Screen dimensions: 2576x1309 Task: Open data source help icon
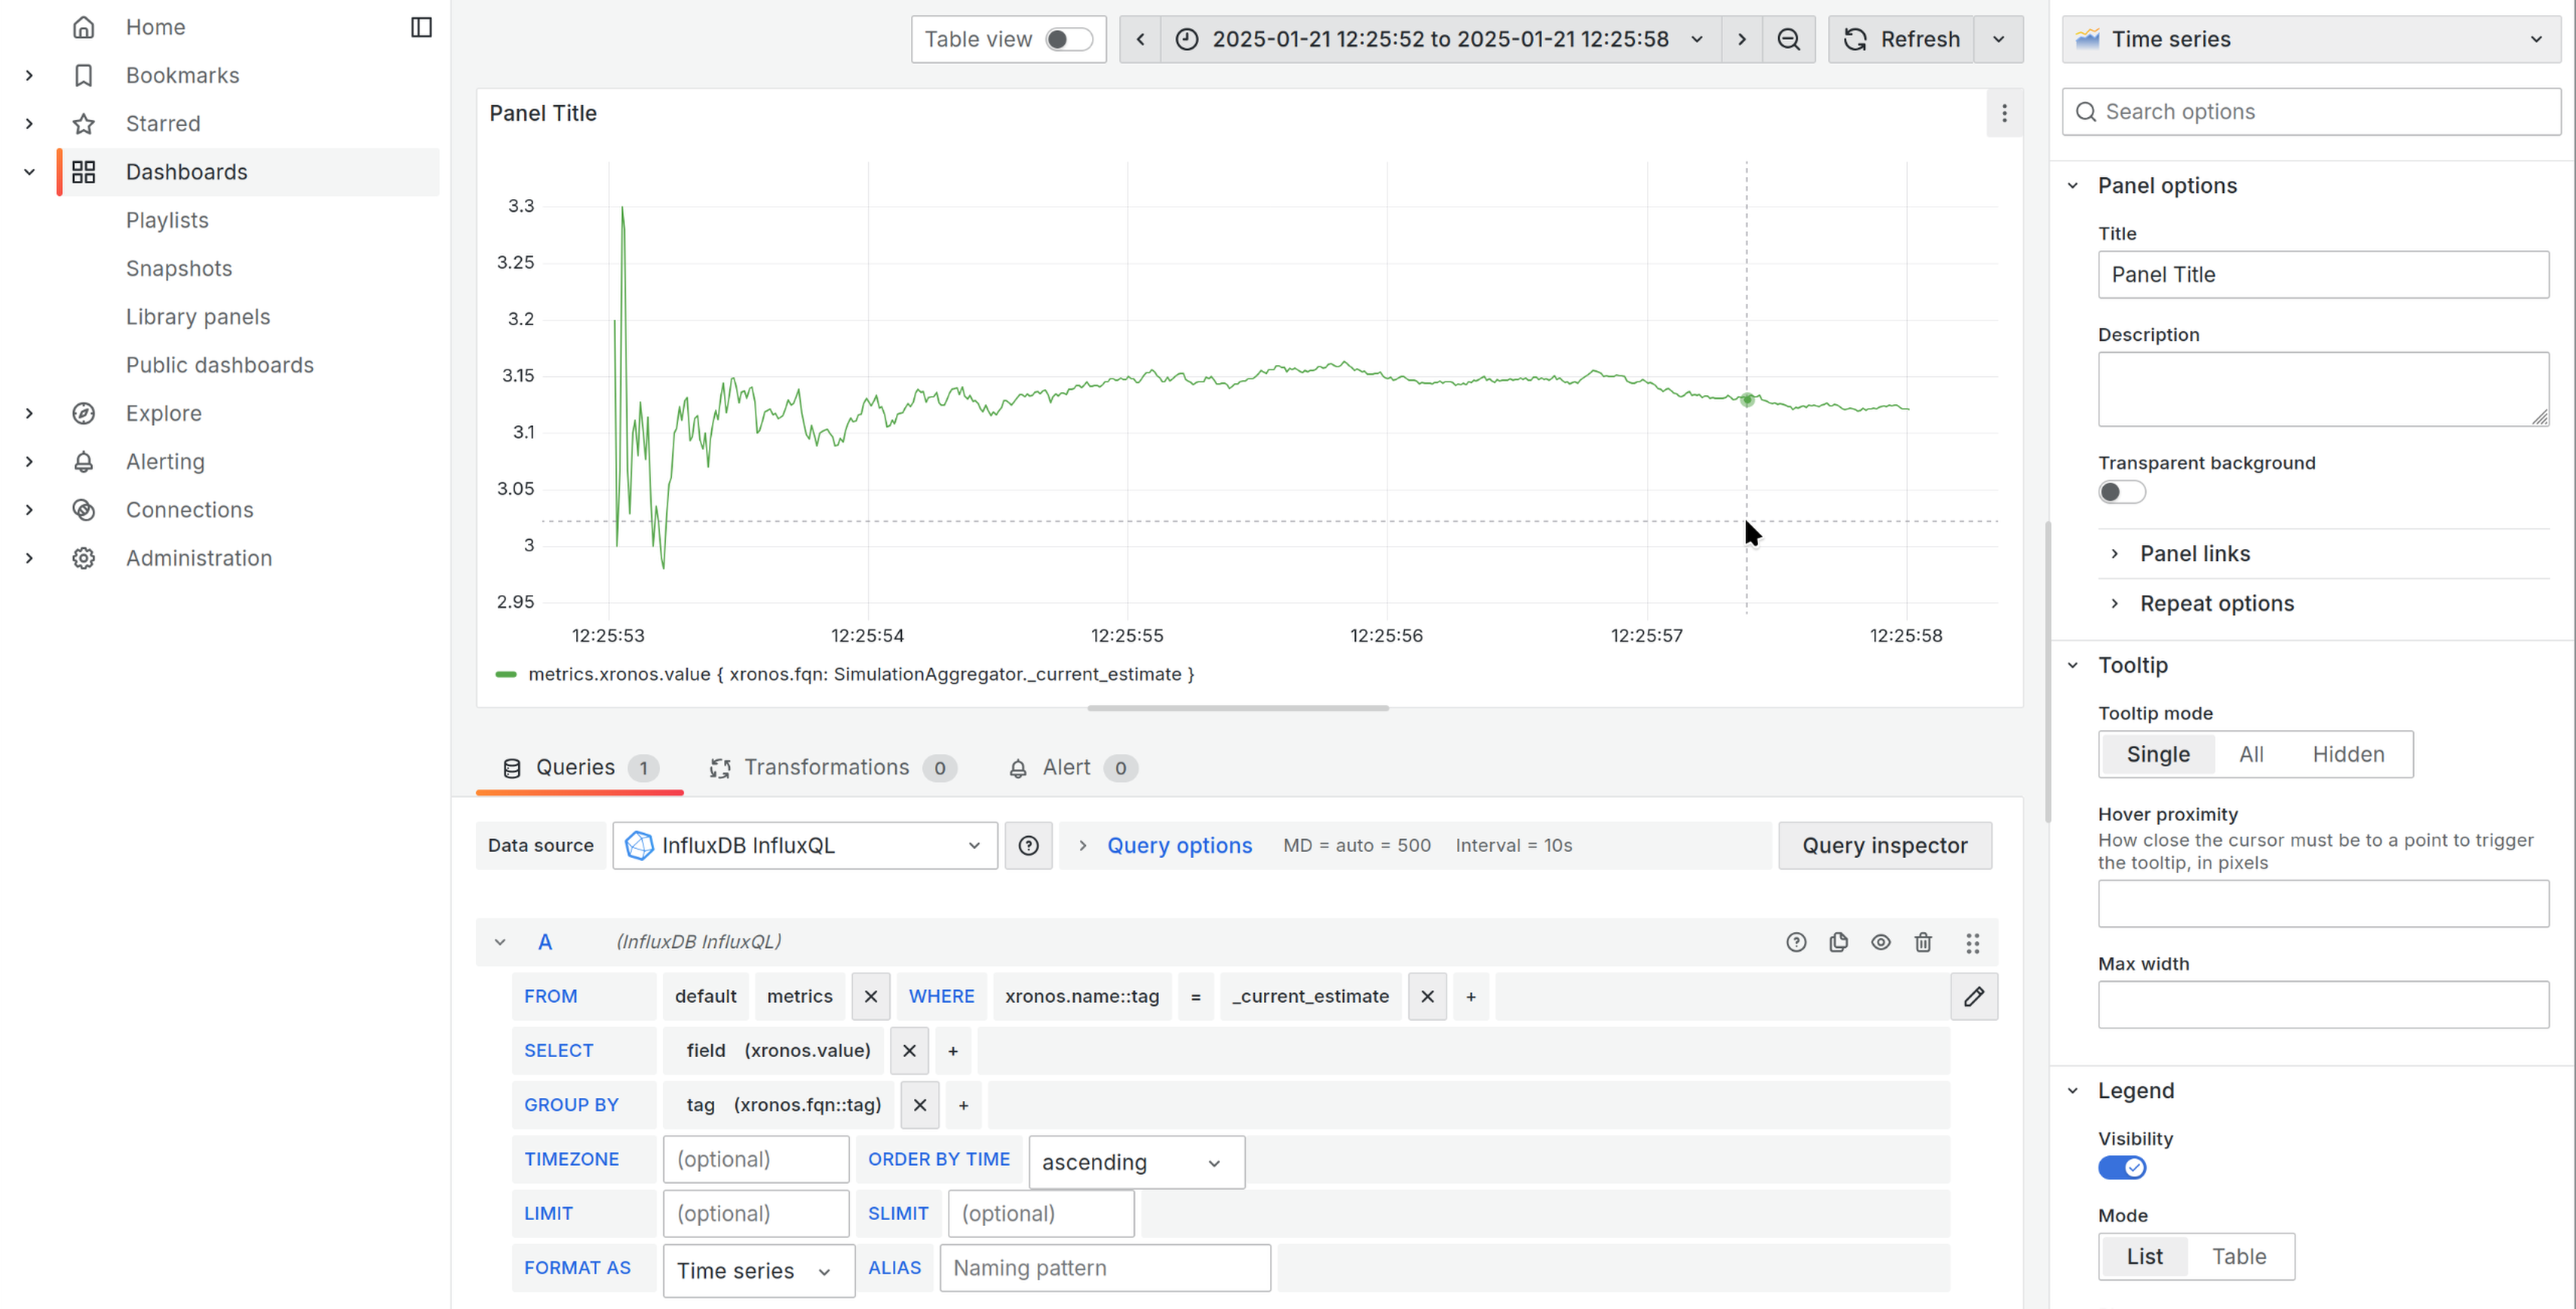pyautogui.click(x=1028, y=845)
